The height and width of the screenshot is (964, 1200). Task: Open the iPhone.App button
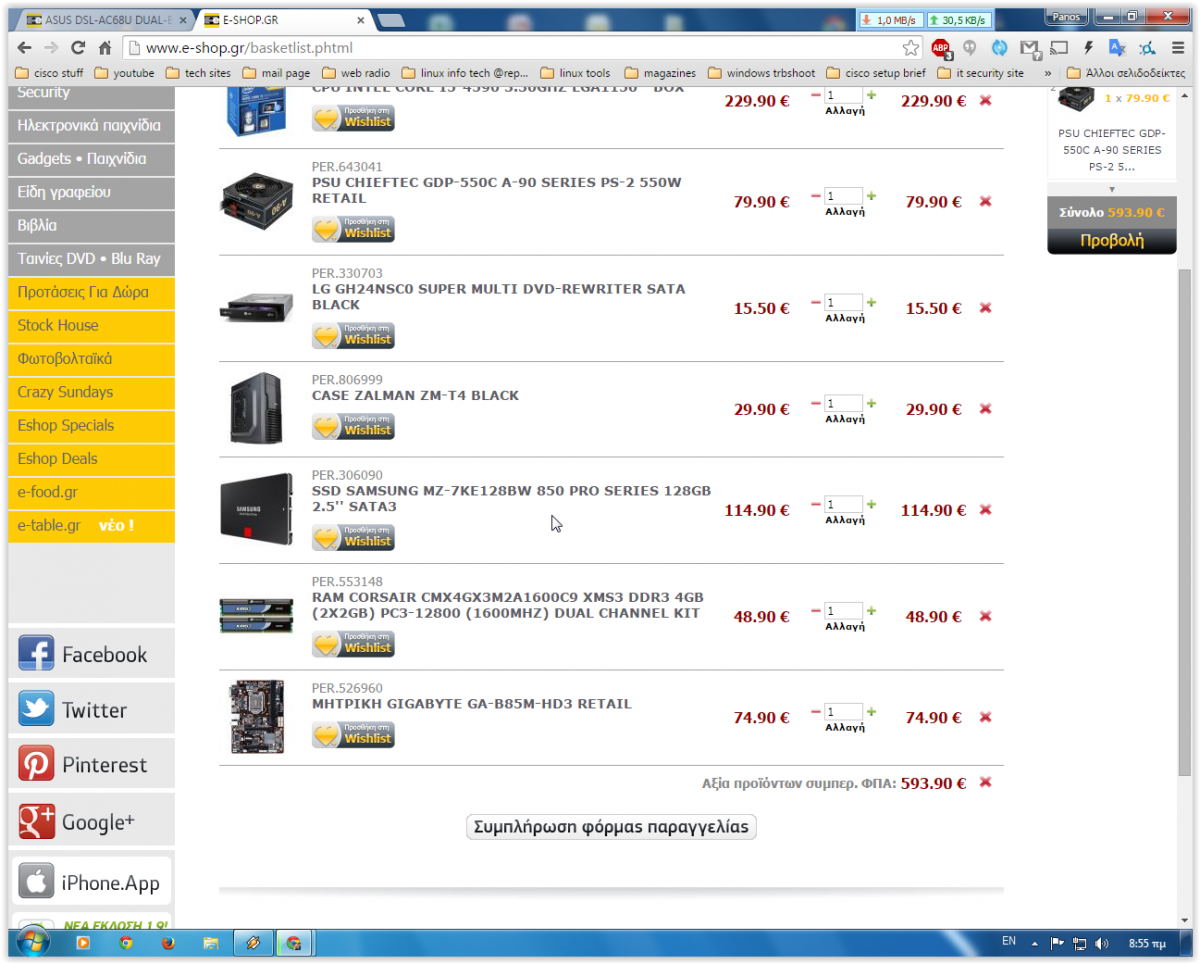click(91, 882)
